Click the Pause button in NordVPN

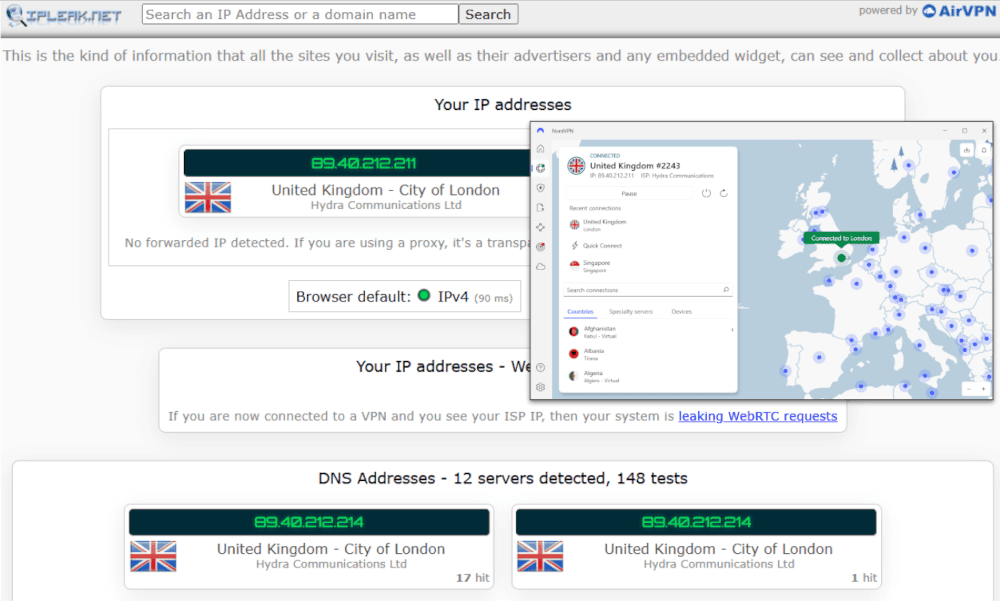[x=629, y=193]
